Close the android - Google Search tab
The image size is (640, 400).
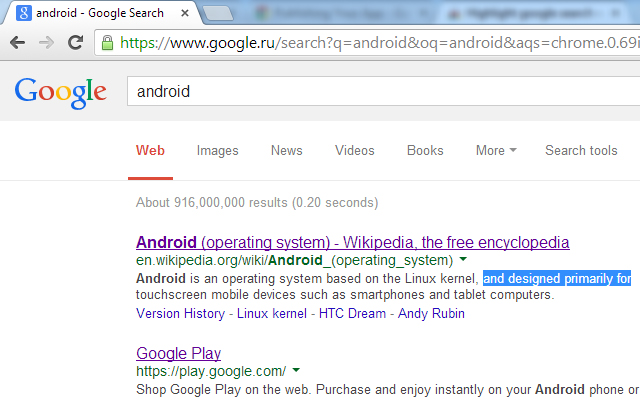tap(184, 13)
